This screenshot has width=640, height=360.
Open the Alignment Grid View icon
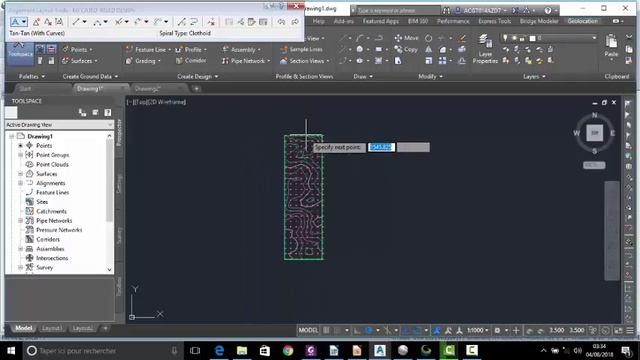tap(263, 22)
